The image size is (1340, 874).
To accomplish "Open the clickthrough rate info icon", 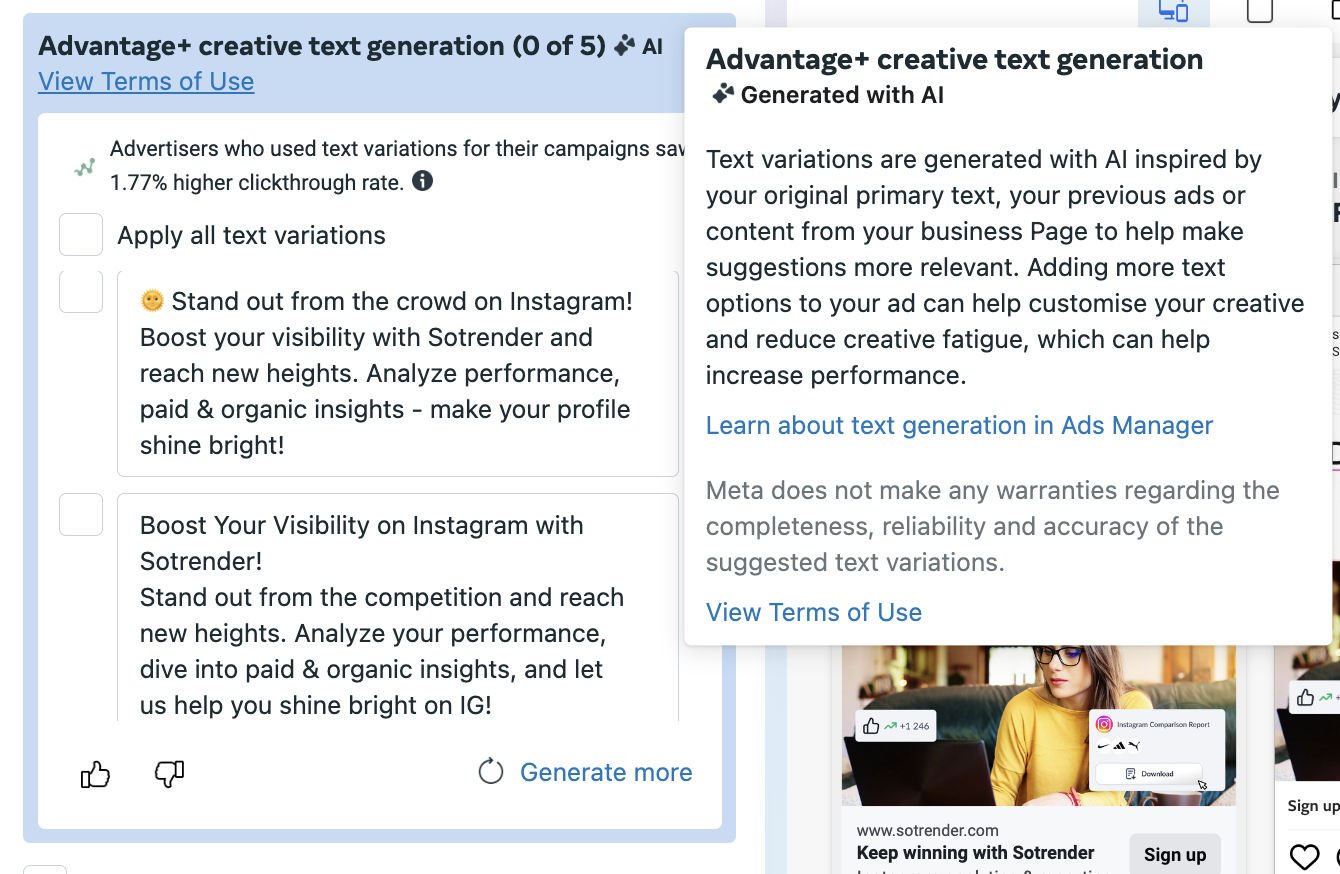I will pos(423,181).
